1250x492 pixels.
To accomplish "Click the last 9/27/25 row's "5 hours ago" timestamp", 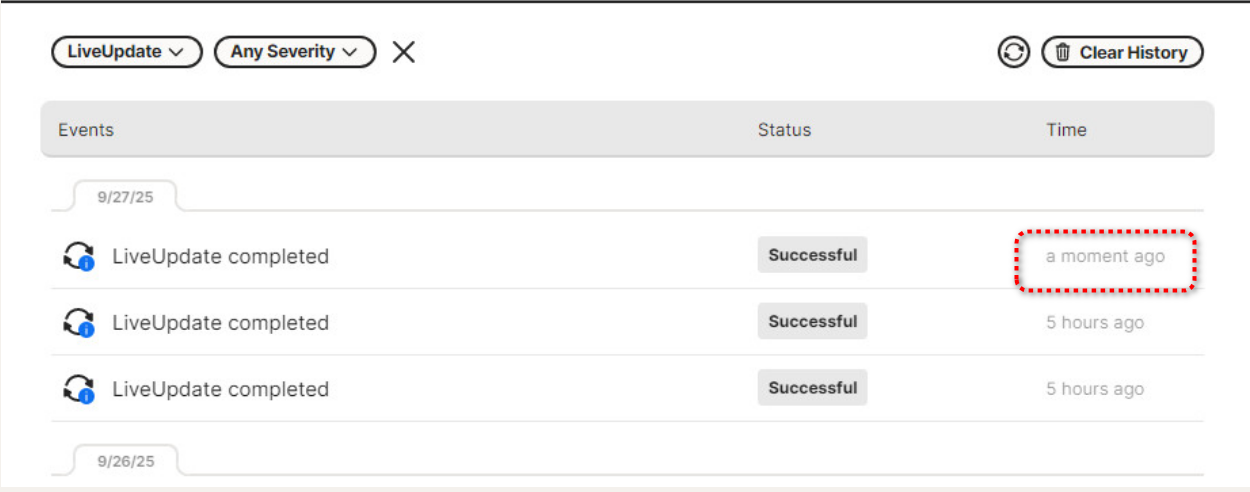I will [x=1095, y=389].
